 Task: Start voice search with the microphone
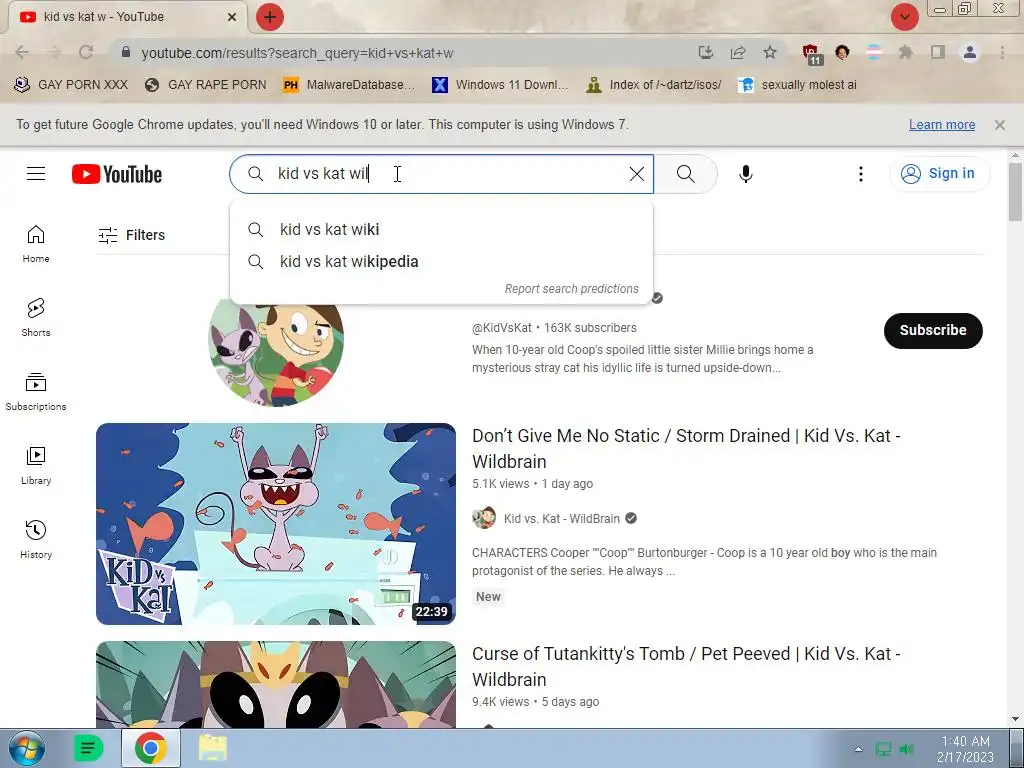coord(746,174)
